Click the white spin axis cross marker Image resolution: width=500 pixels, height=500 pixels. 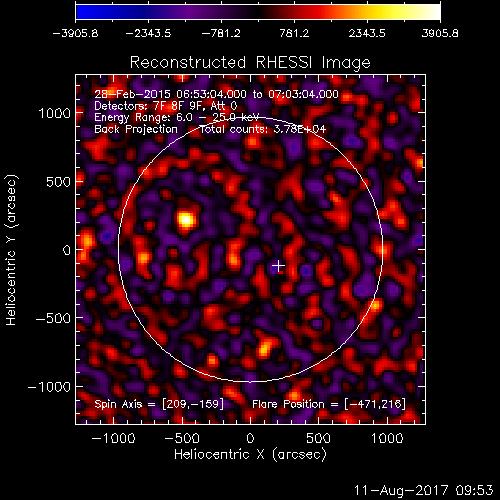point(279,266)
